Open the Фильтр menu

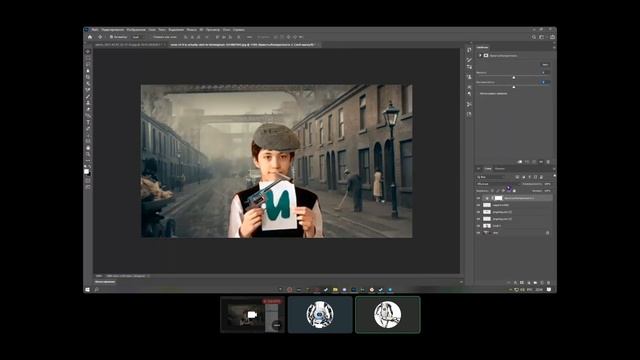[x=191, y=30]
